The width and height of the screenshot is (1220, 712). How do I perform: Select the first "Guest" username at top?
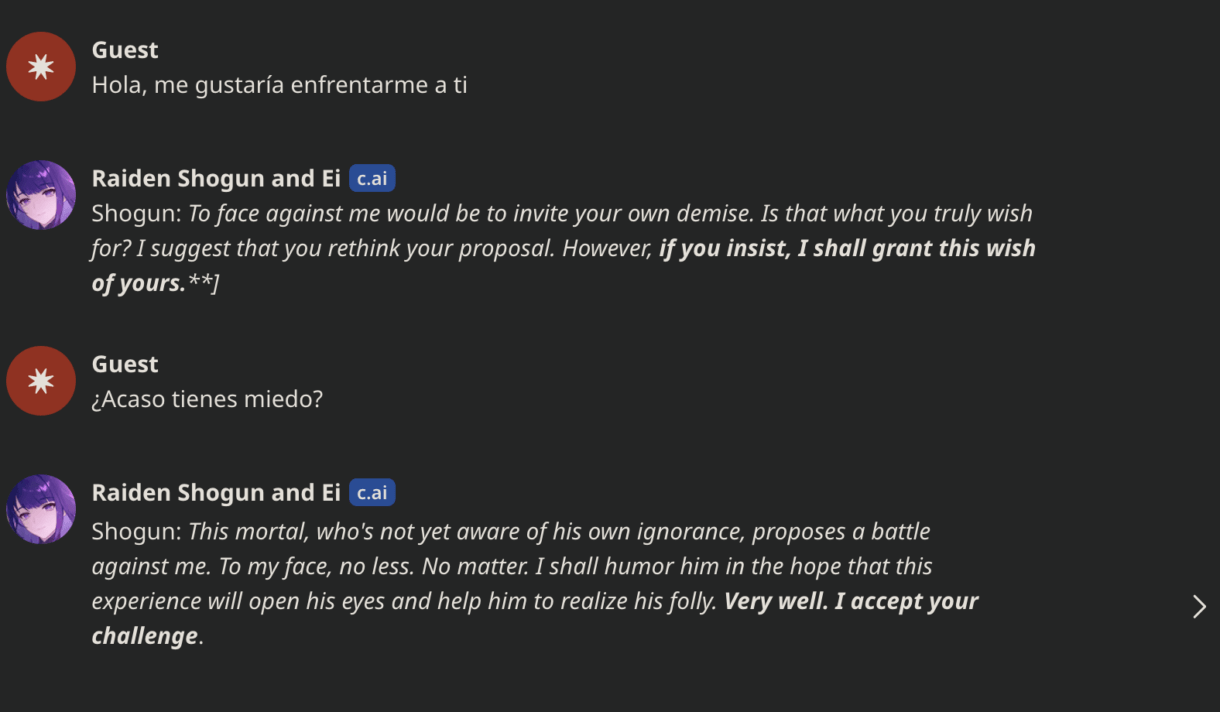pyautogui.click(x=125, y=50)
